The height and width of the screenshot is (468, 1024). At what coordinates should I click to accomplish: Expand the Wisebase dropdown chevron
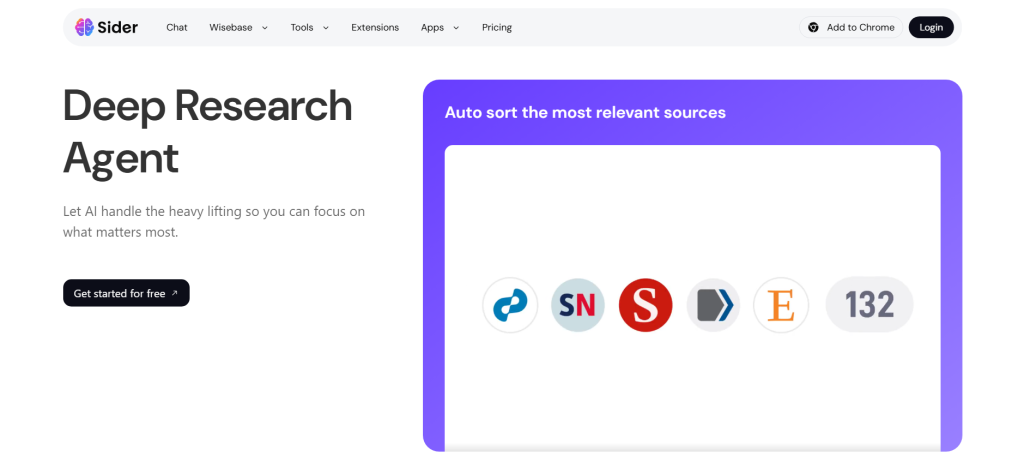pyautogui.click(x=264, y=27)
